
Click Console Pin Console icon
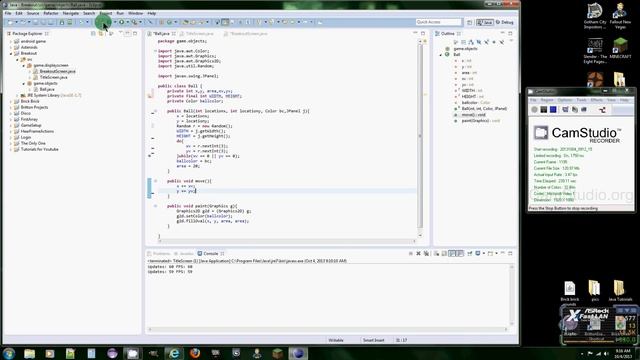[470, 253]
